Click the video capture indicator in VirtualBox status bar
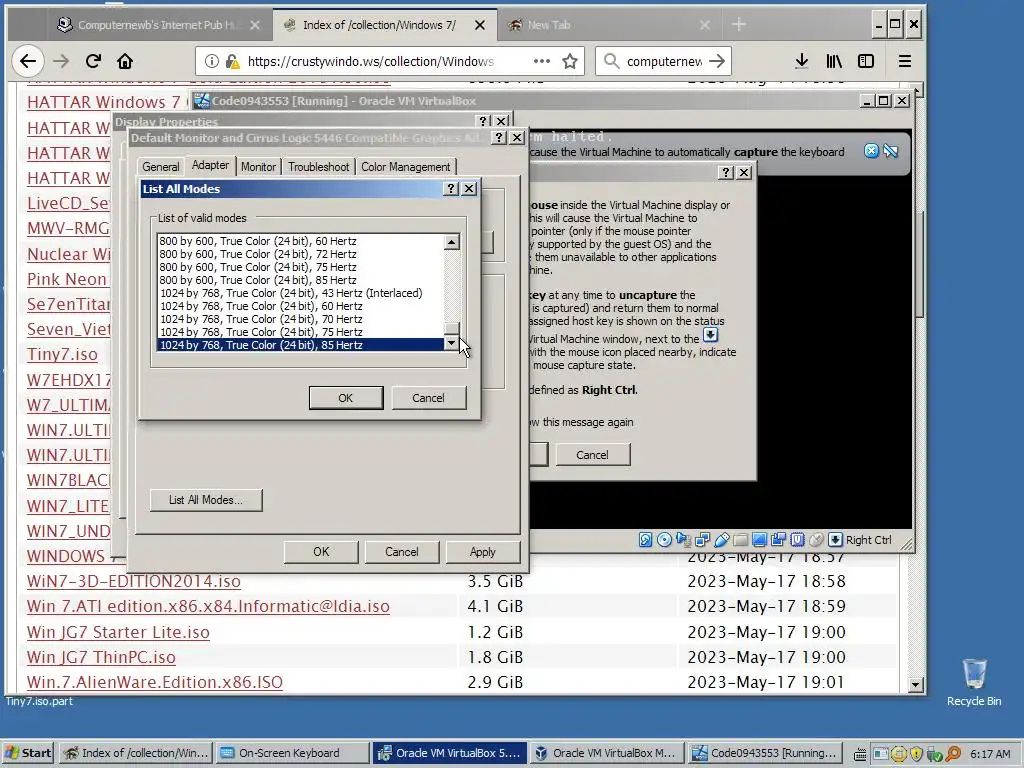 778,540
